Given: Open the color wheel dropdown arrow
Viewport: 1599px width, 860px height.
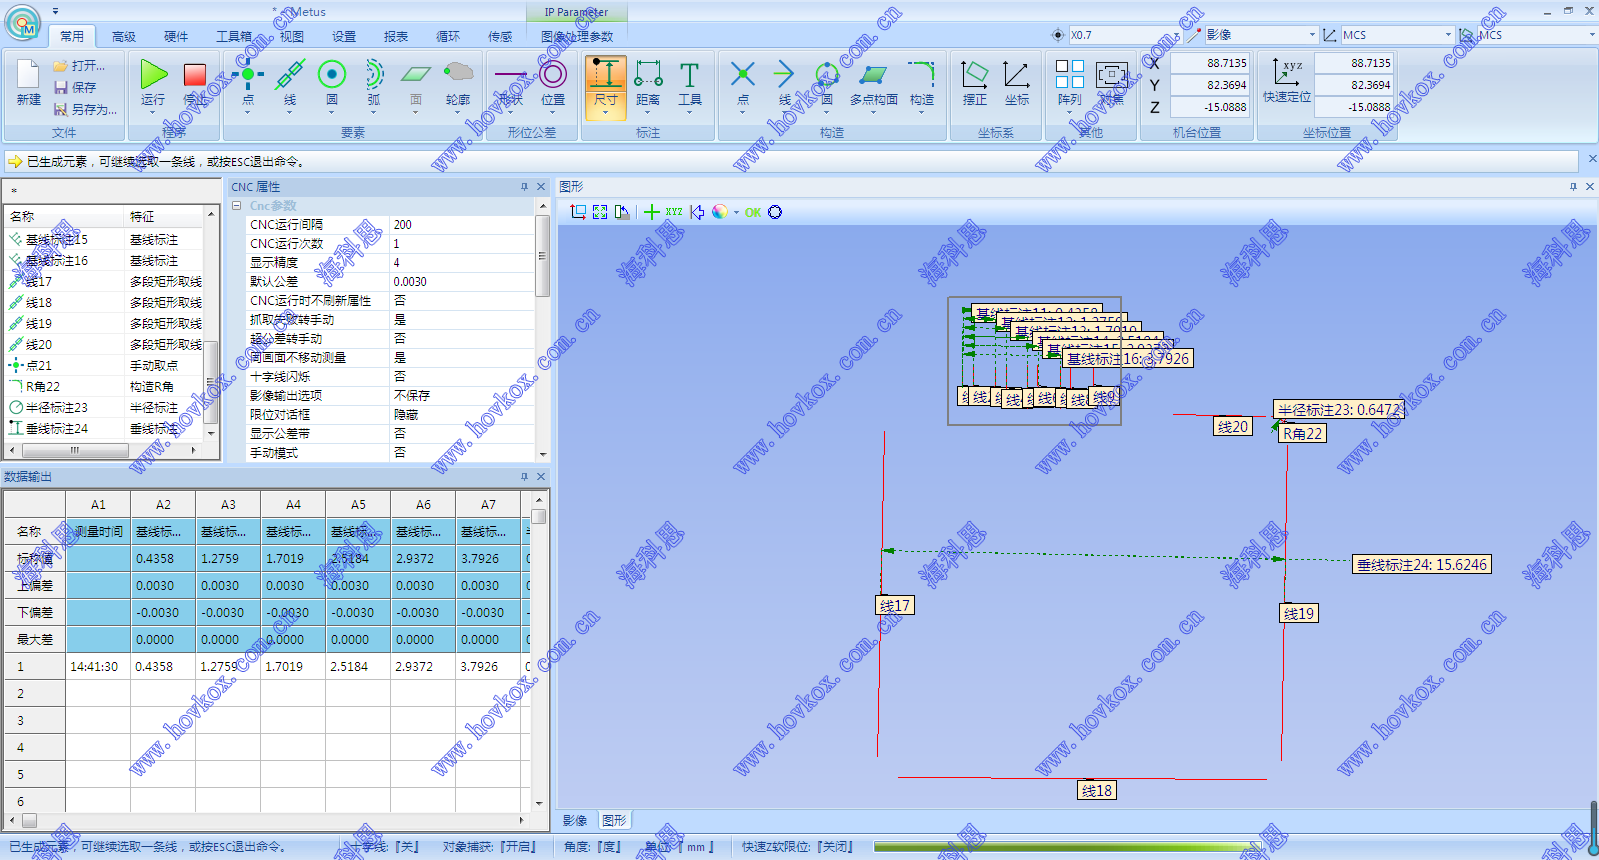Looking at the screenshot, I should coord(736,213).
